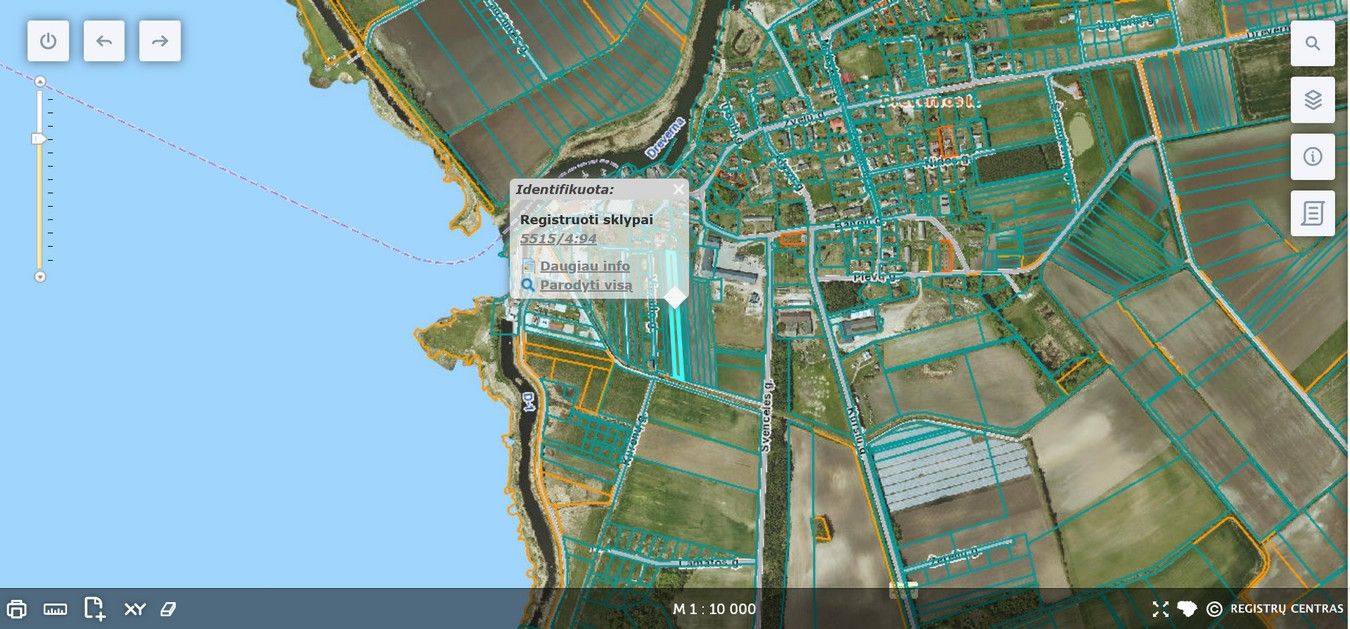The width and height of the screenshot is (1350, 629).
Task: Select the eraser to clear drawings
Action: (x=168, y=609)
